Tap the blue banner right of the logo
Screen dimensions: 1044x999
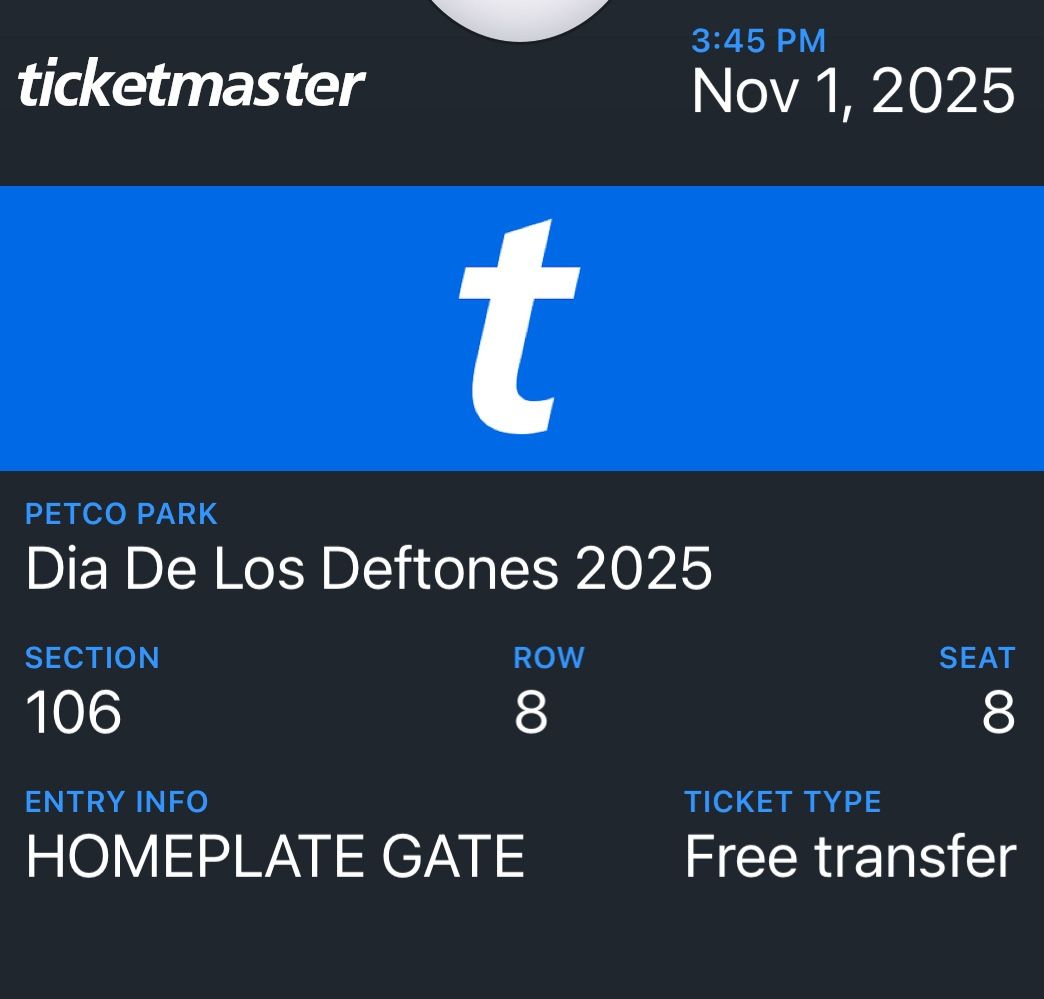tap(820, 328)
